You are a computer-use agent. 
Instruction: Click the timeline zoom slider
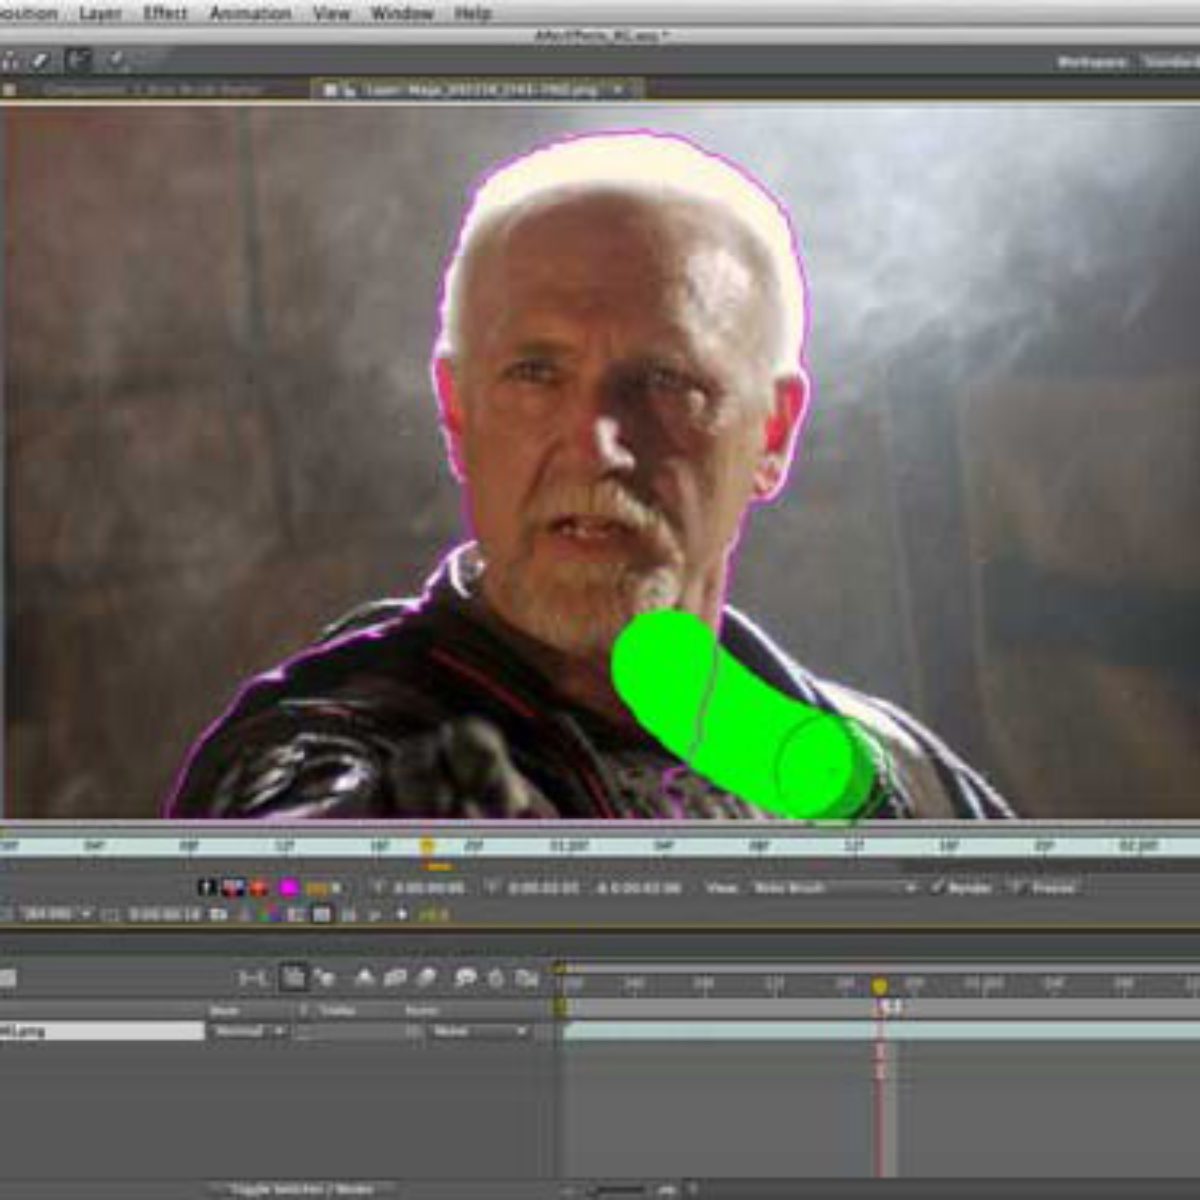[620, 1190]
